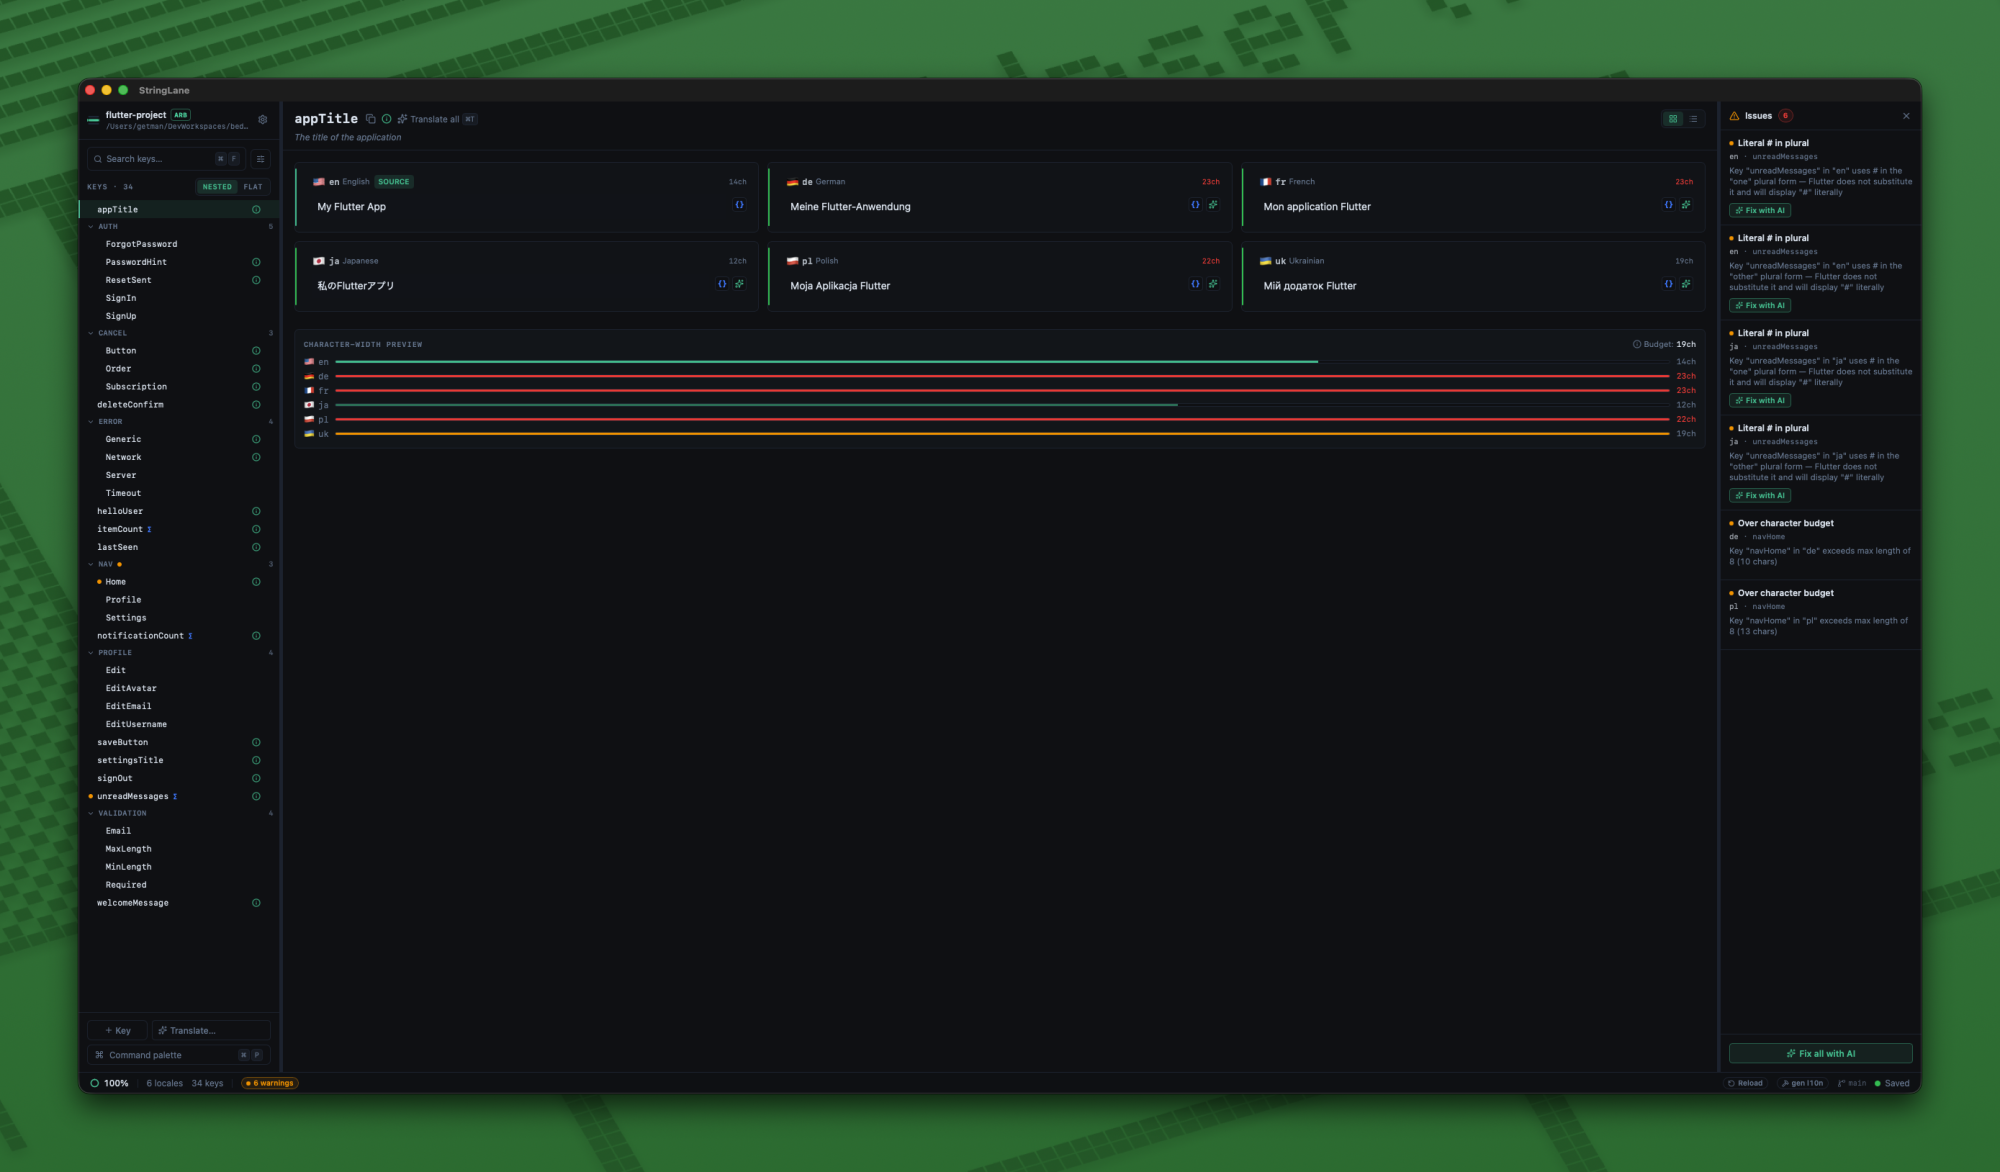Click the key filter options icon
Screen dimensions: 2000x1172
point(260,159)
